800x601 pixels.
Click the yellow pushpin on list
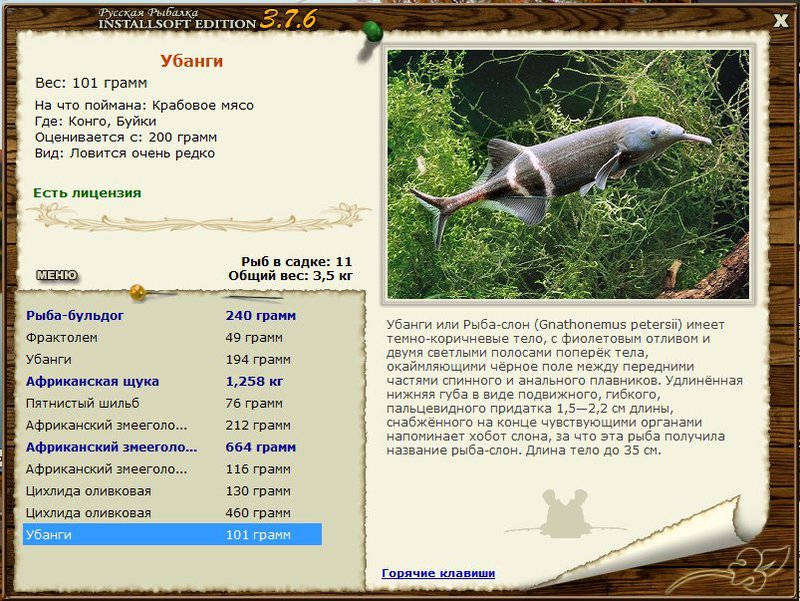(138, 292)
